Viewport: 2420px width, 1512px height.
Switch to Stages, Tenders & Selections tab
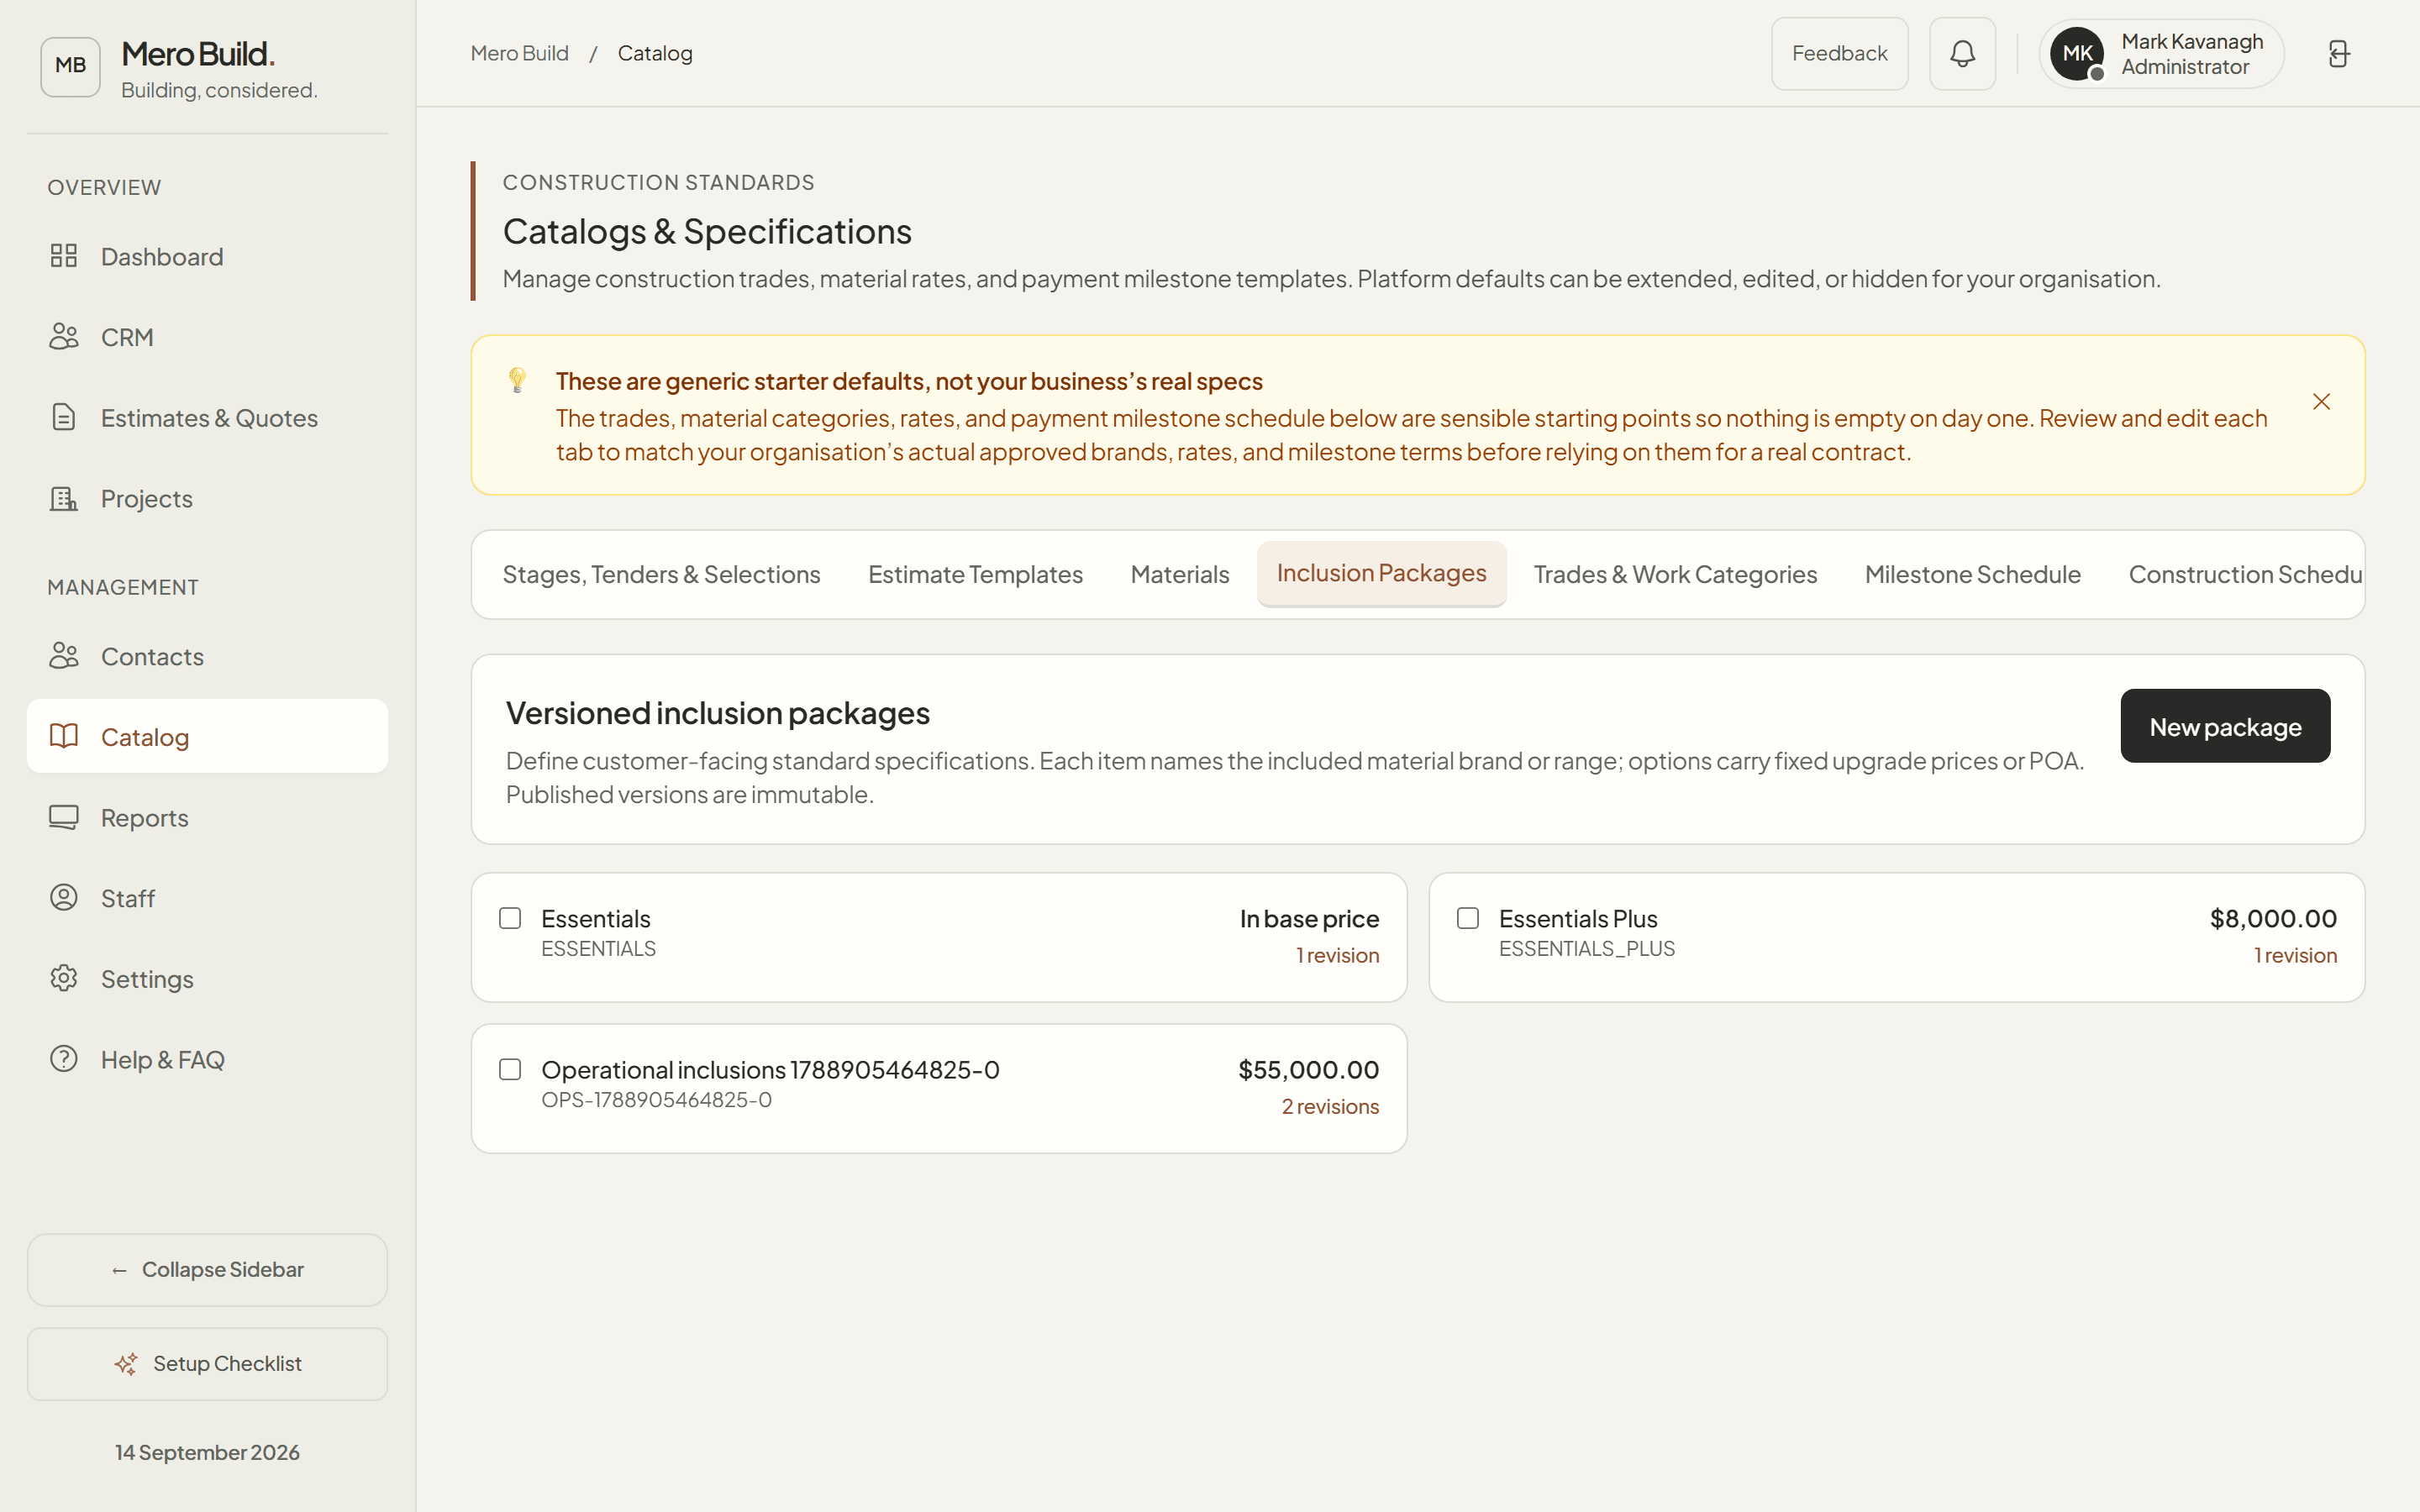[x=661, y=575]
